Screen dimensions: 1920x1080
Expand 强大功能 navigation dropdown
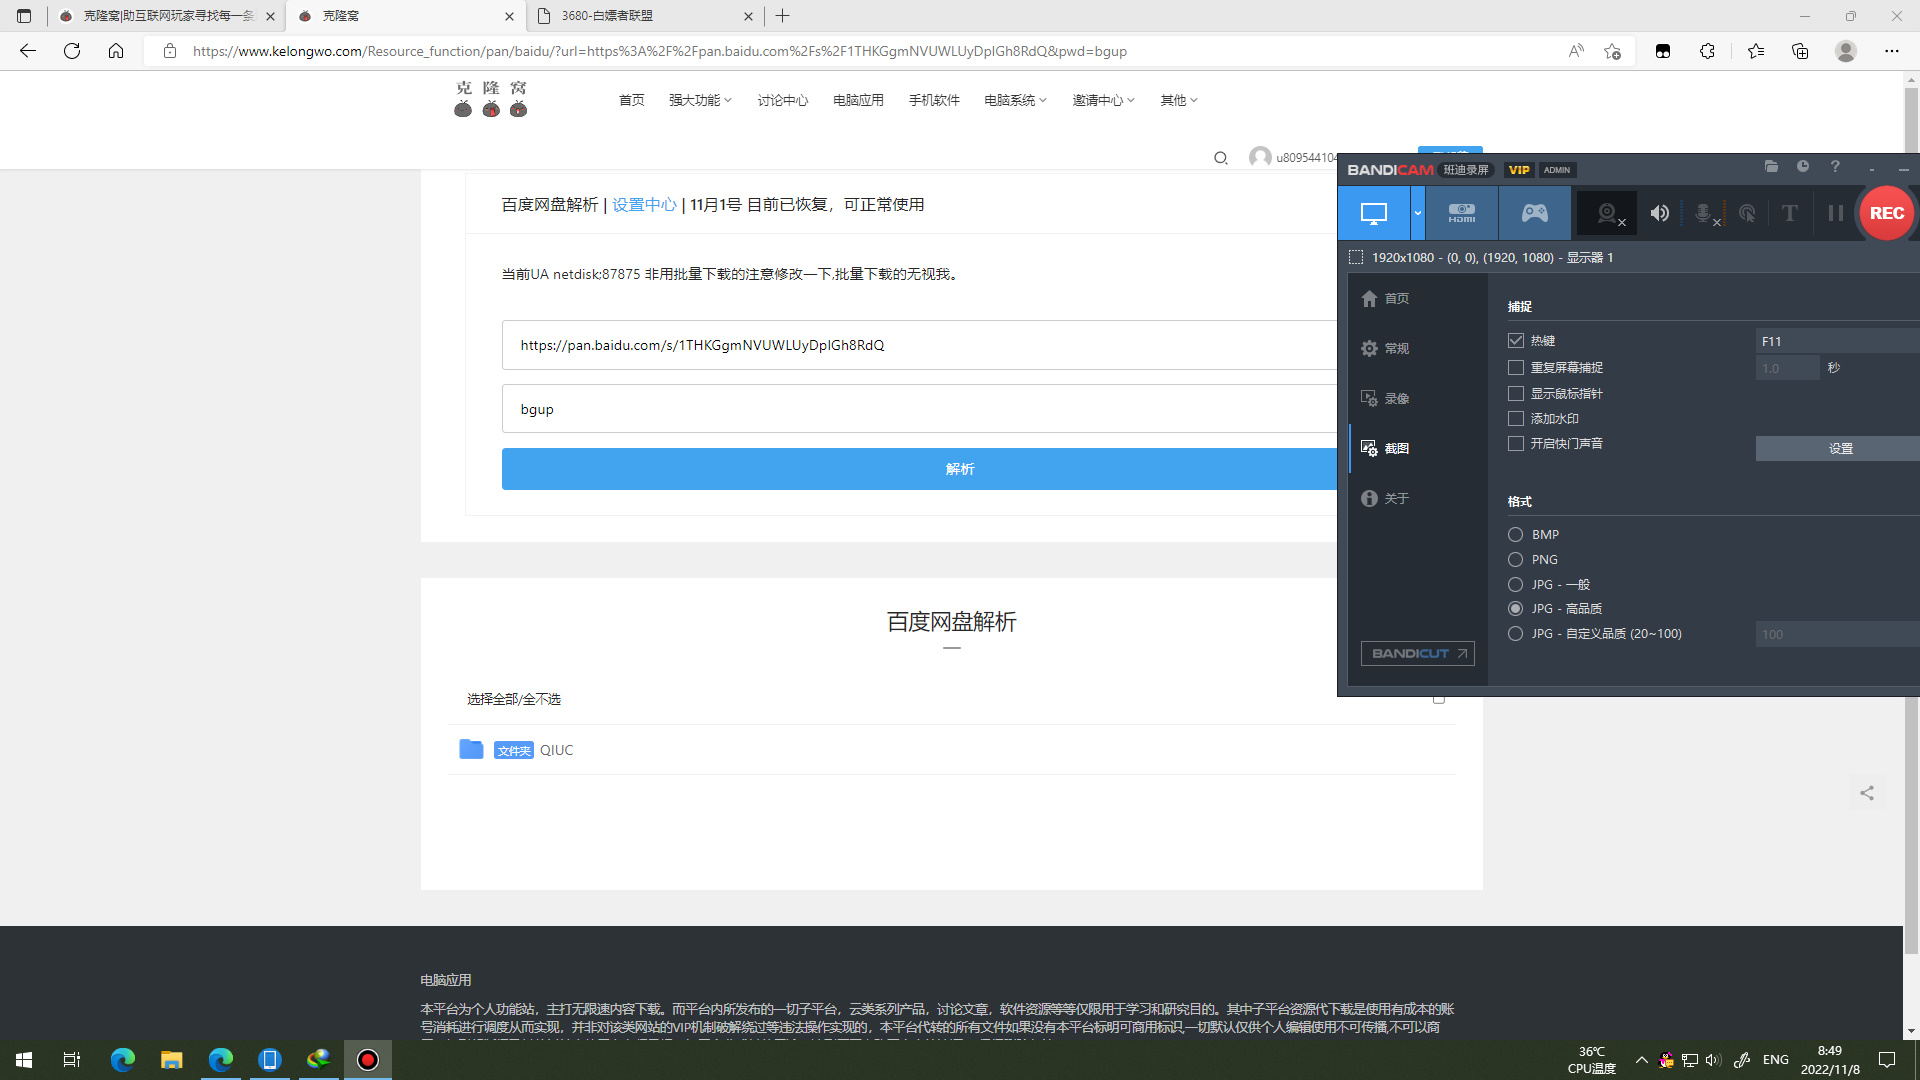(x=700, y=100)
